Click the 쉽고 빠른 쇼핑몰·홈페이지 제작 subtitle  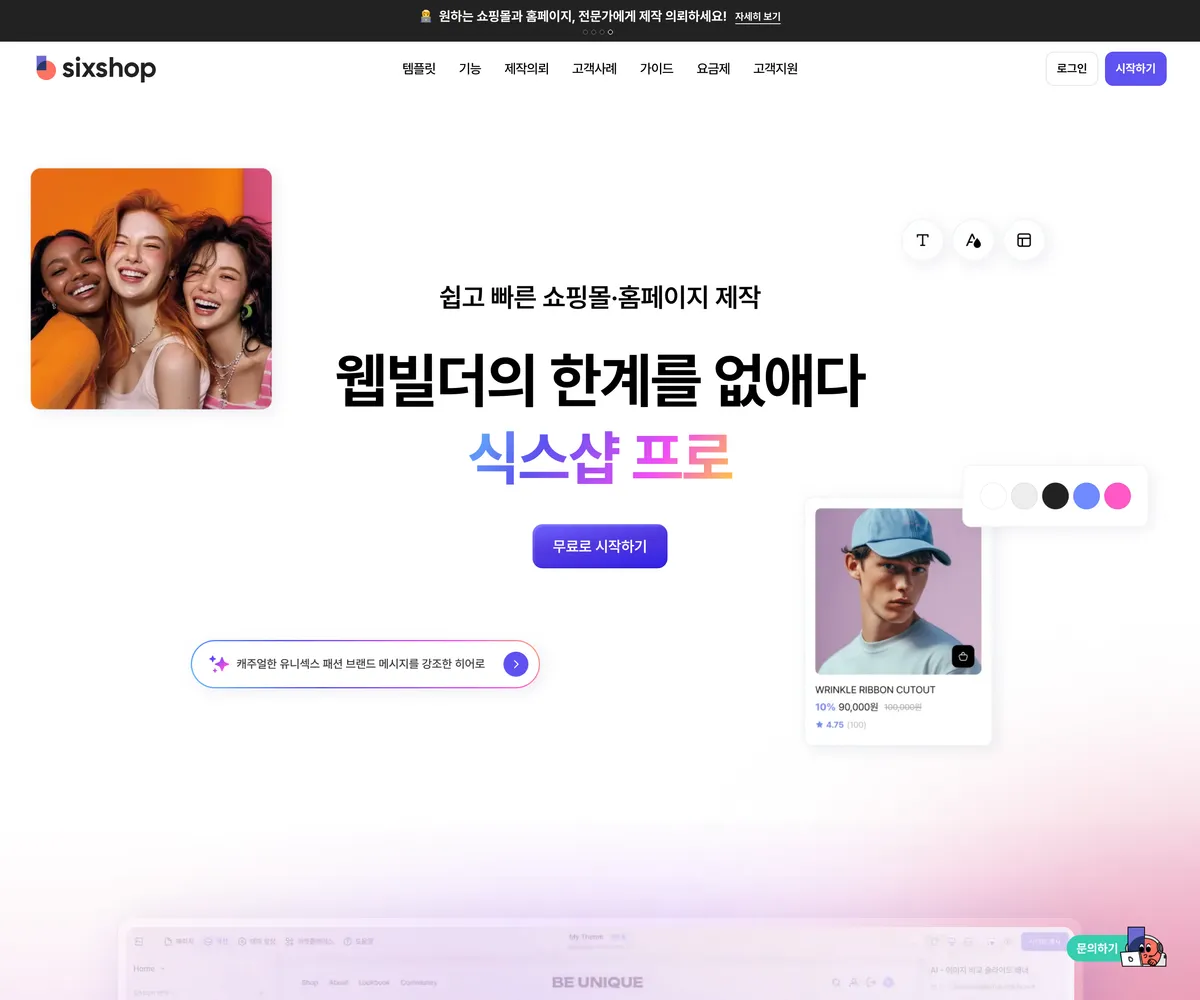point(600,297)
